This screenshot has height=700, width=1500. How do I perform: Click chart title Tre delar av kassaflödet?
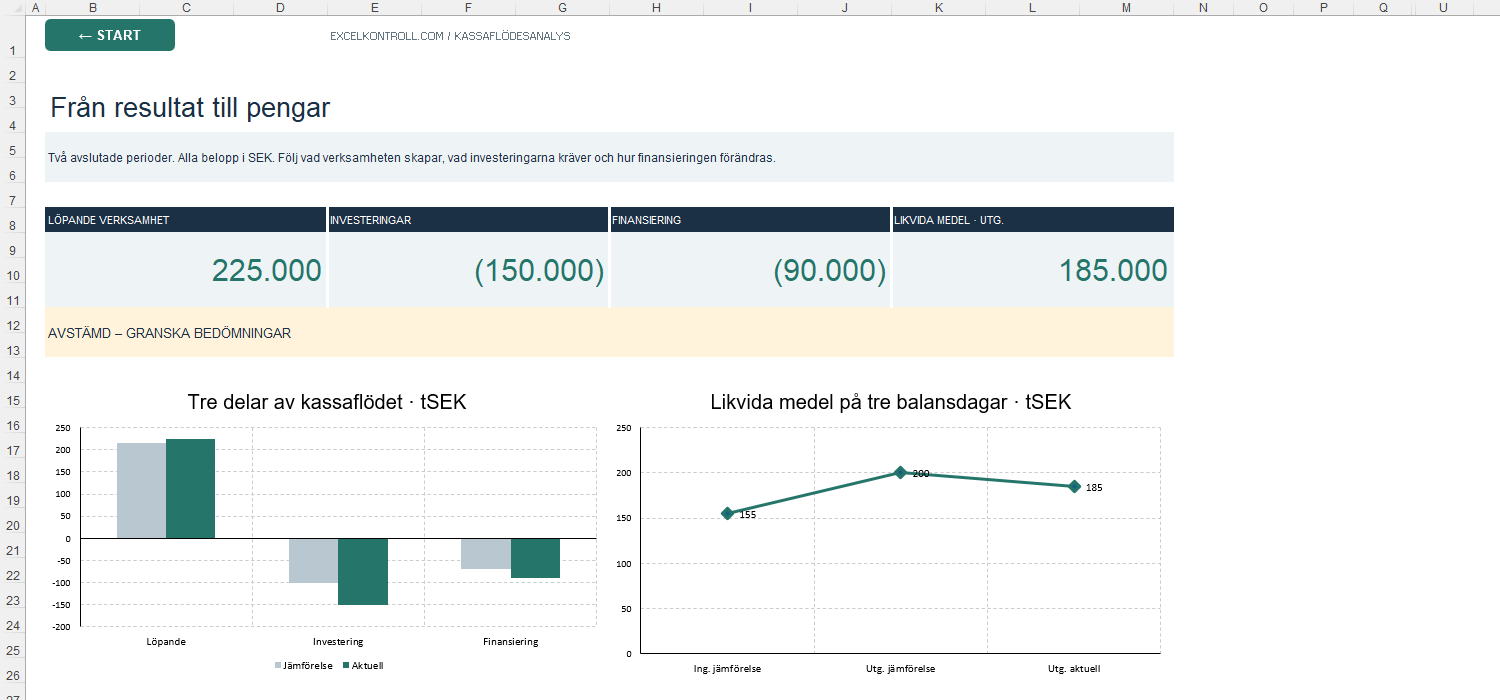click(327, 402)
